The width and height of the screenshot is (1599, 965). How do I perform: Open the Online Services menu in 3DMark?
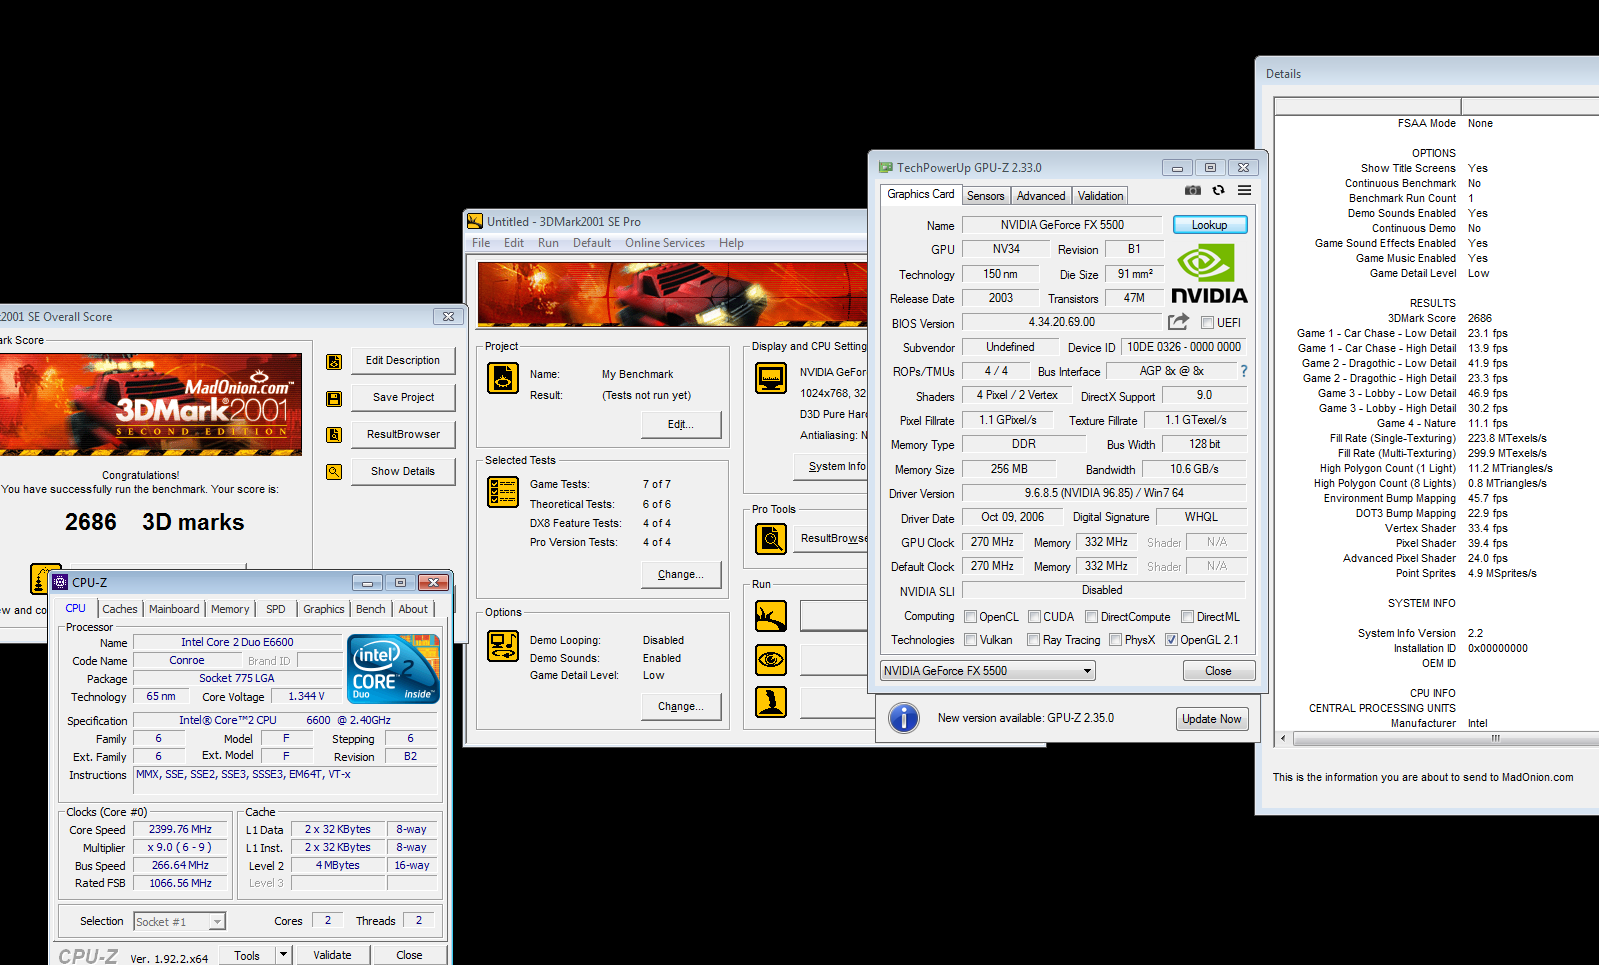[664, 243]
